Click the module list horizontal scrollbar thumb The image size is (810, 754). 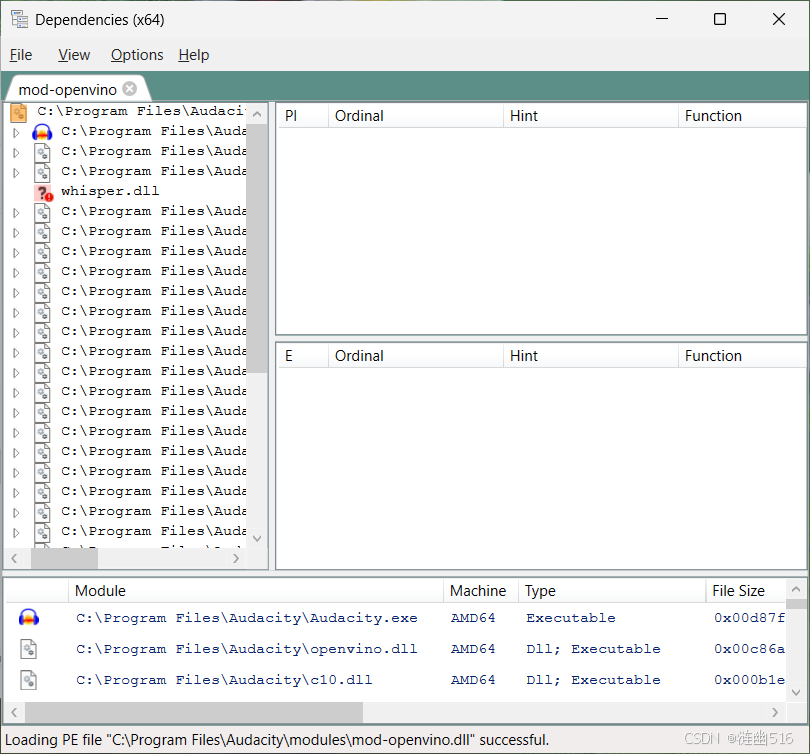click(194, 713)
